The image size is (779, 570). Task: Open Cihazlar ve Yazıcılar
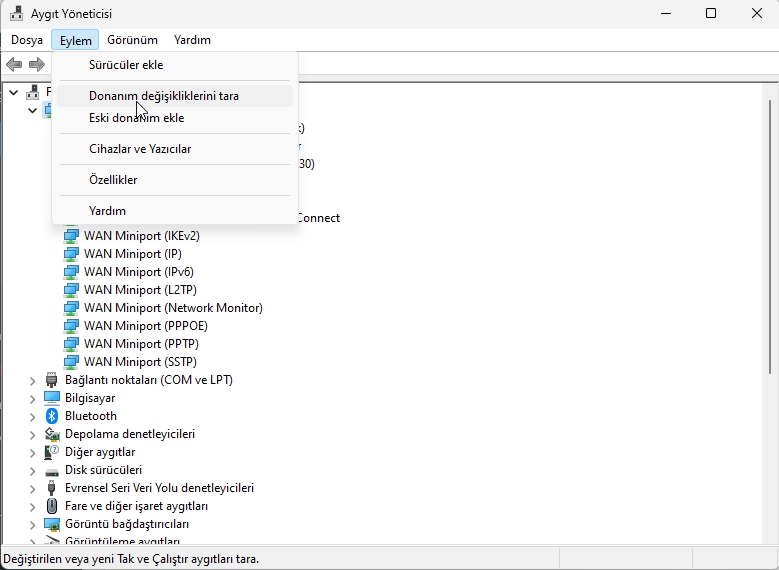click(x=175, y=149)
